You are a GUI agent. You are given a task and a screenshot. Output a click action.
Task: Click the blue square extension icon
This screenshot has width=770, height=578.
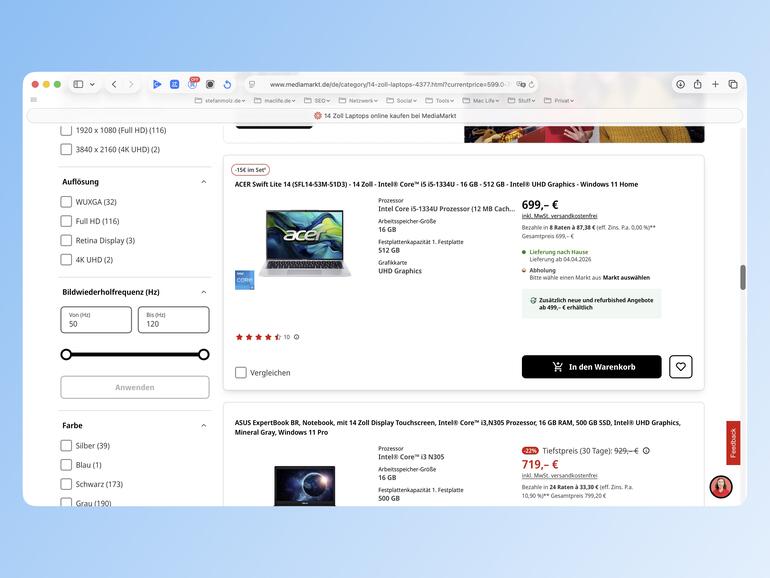point(174,84)
